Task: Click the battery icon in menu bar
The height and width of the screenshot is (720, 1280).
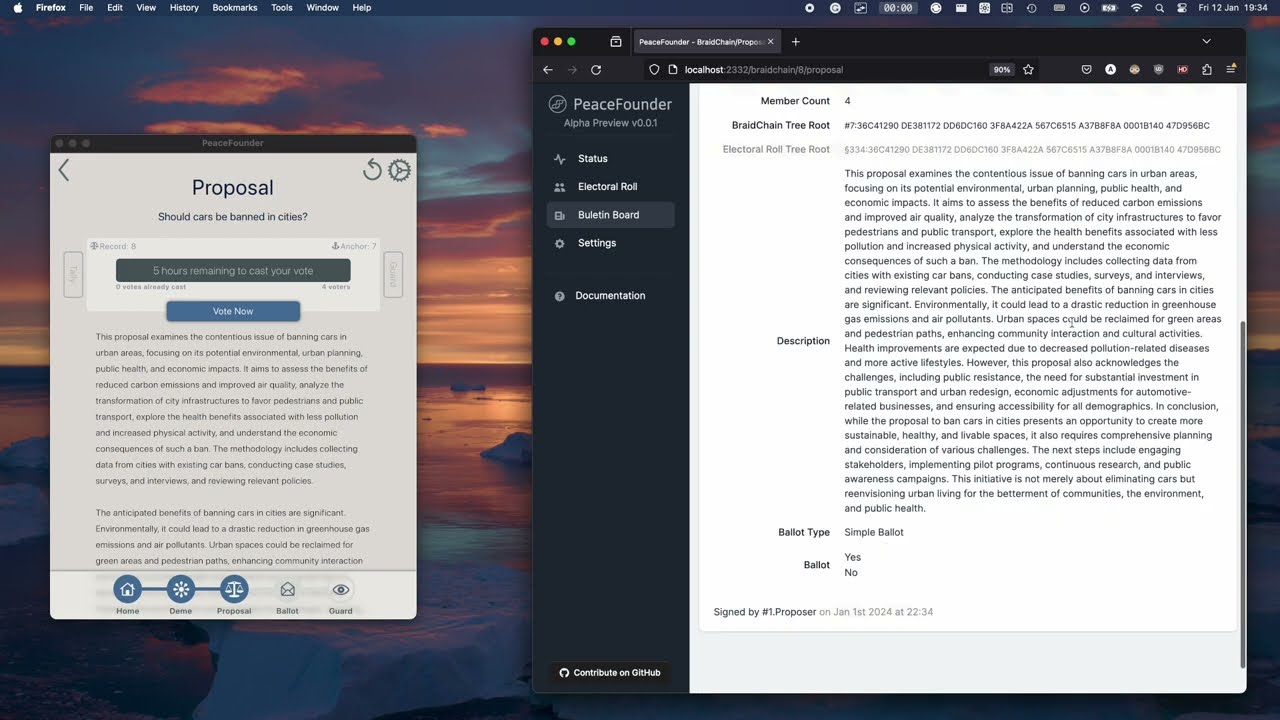Action: (1109, 7)
